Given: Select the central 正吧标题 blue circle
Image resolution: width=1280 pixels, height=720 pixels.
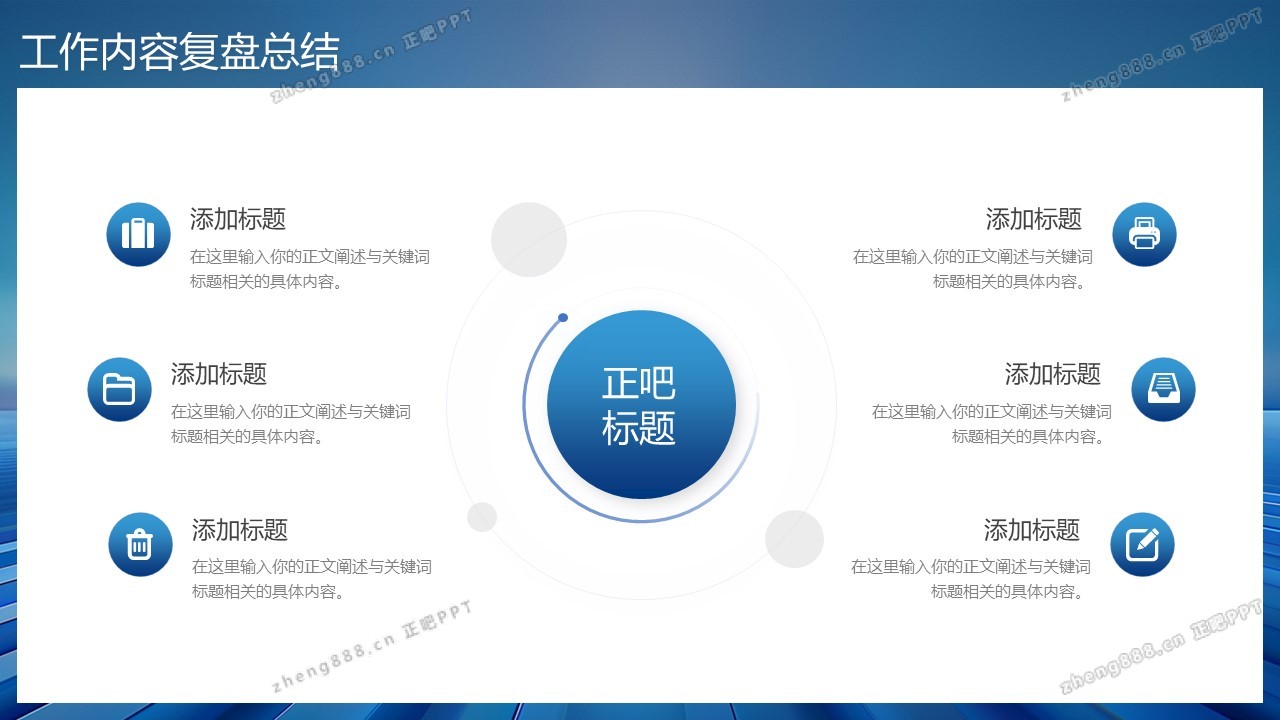Looking at the screenshot, I should click(x=641, y=405).
